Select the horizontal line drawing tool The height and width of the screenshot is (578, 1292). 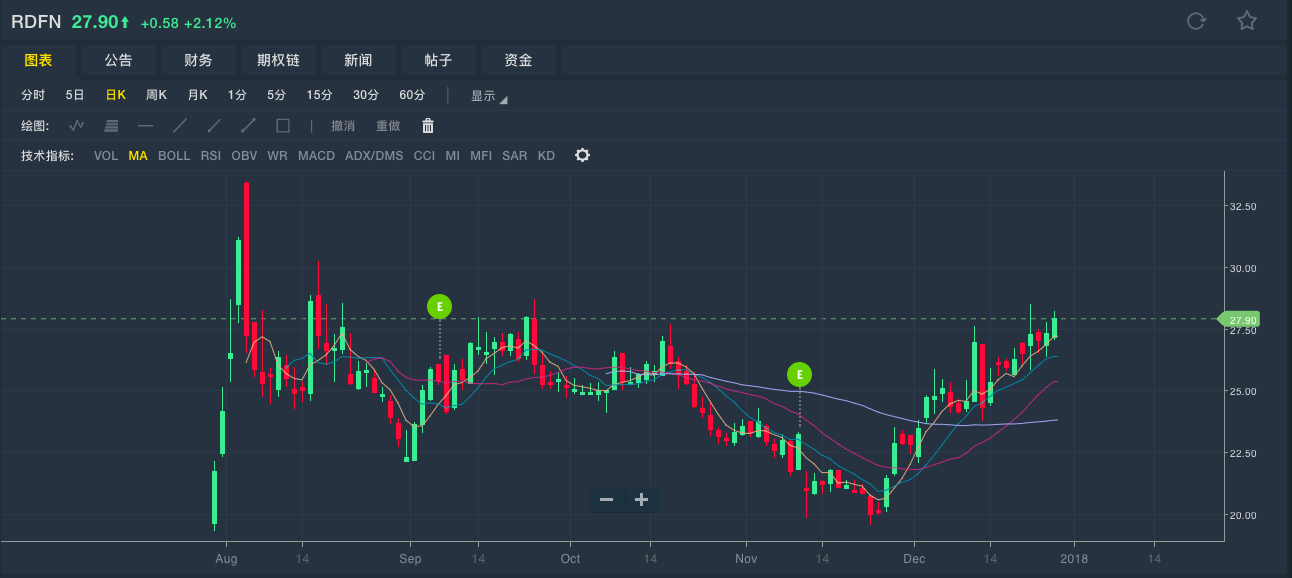145,126
